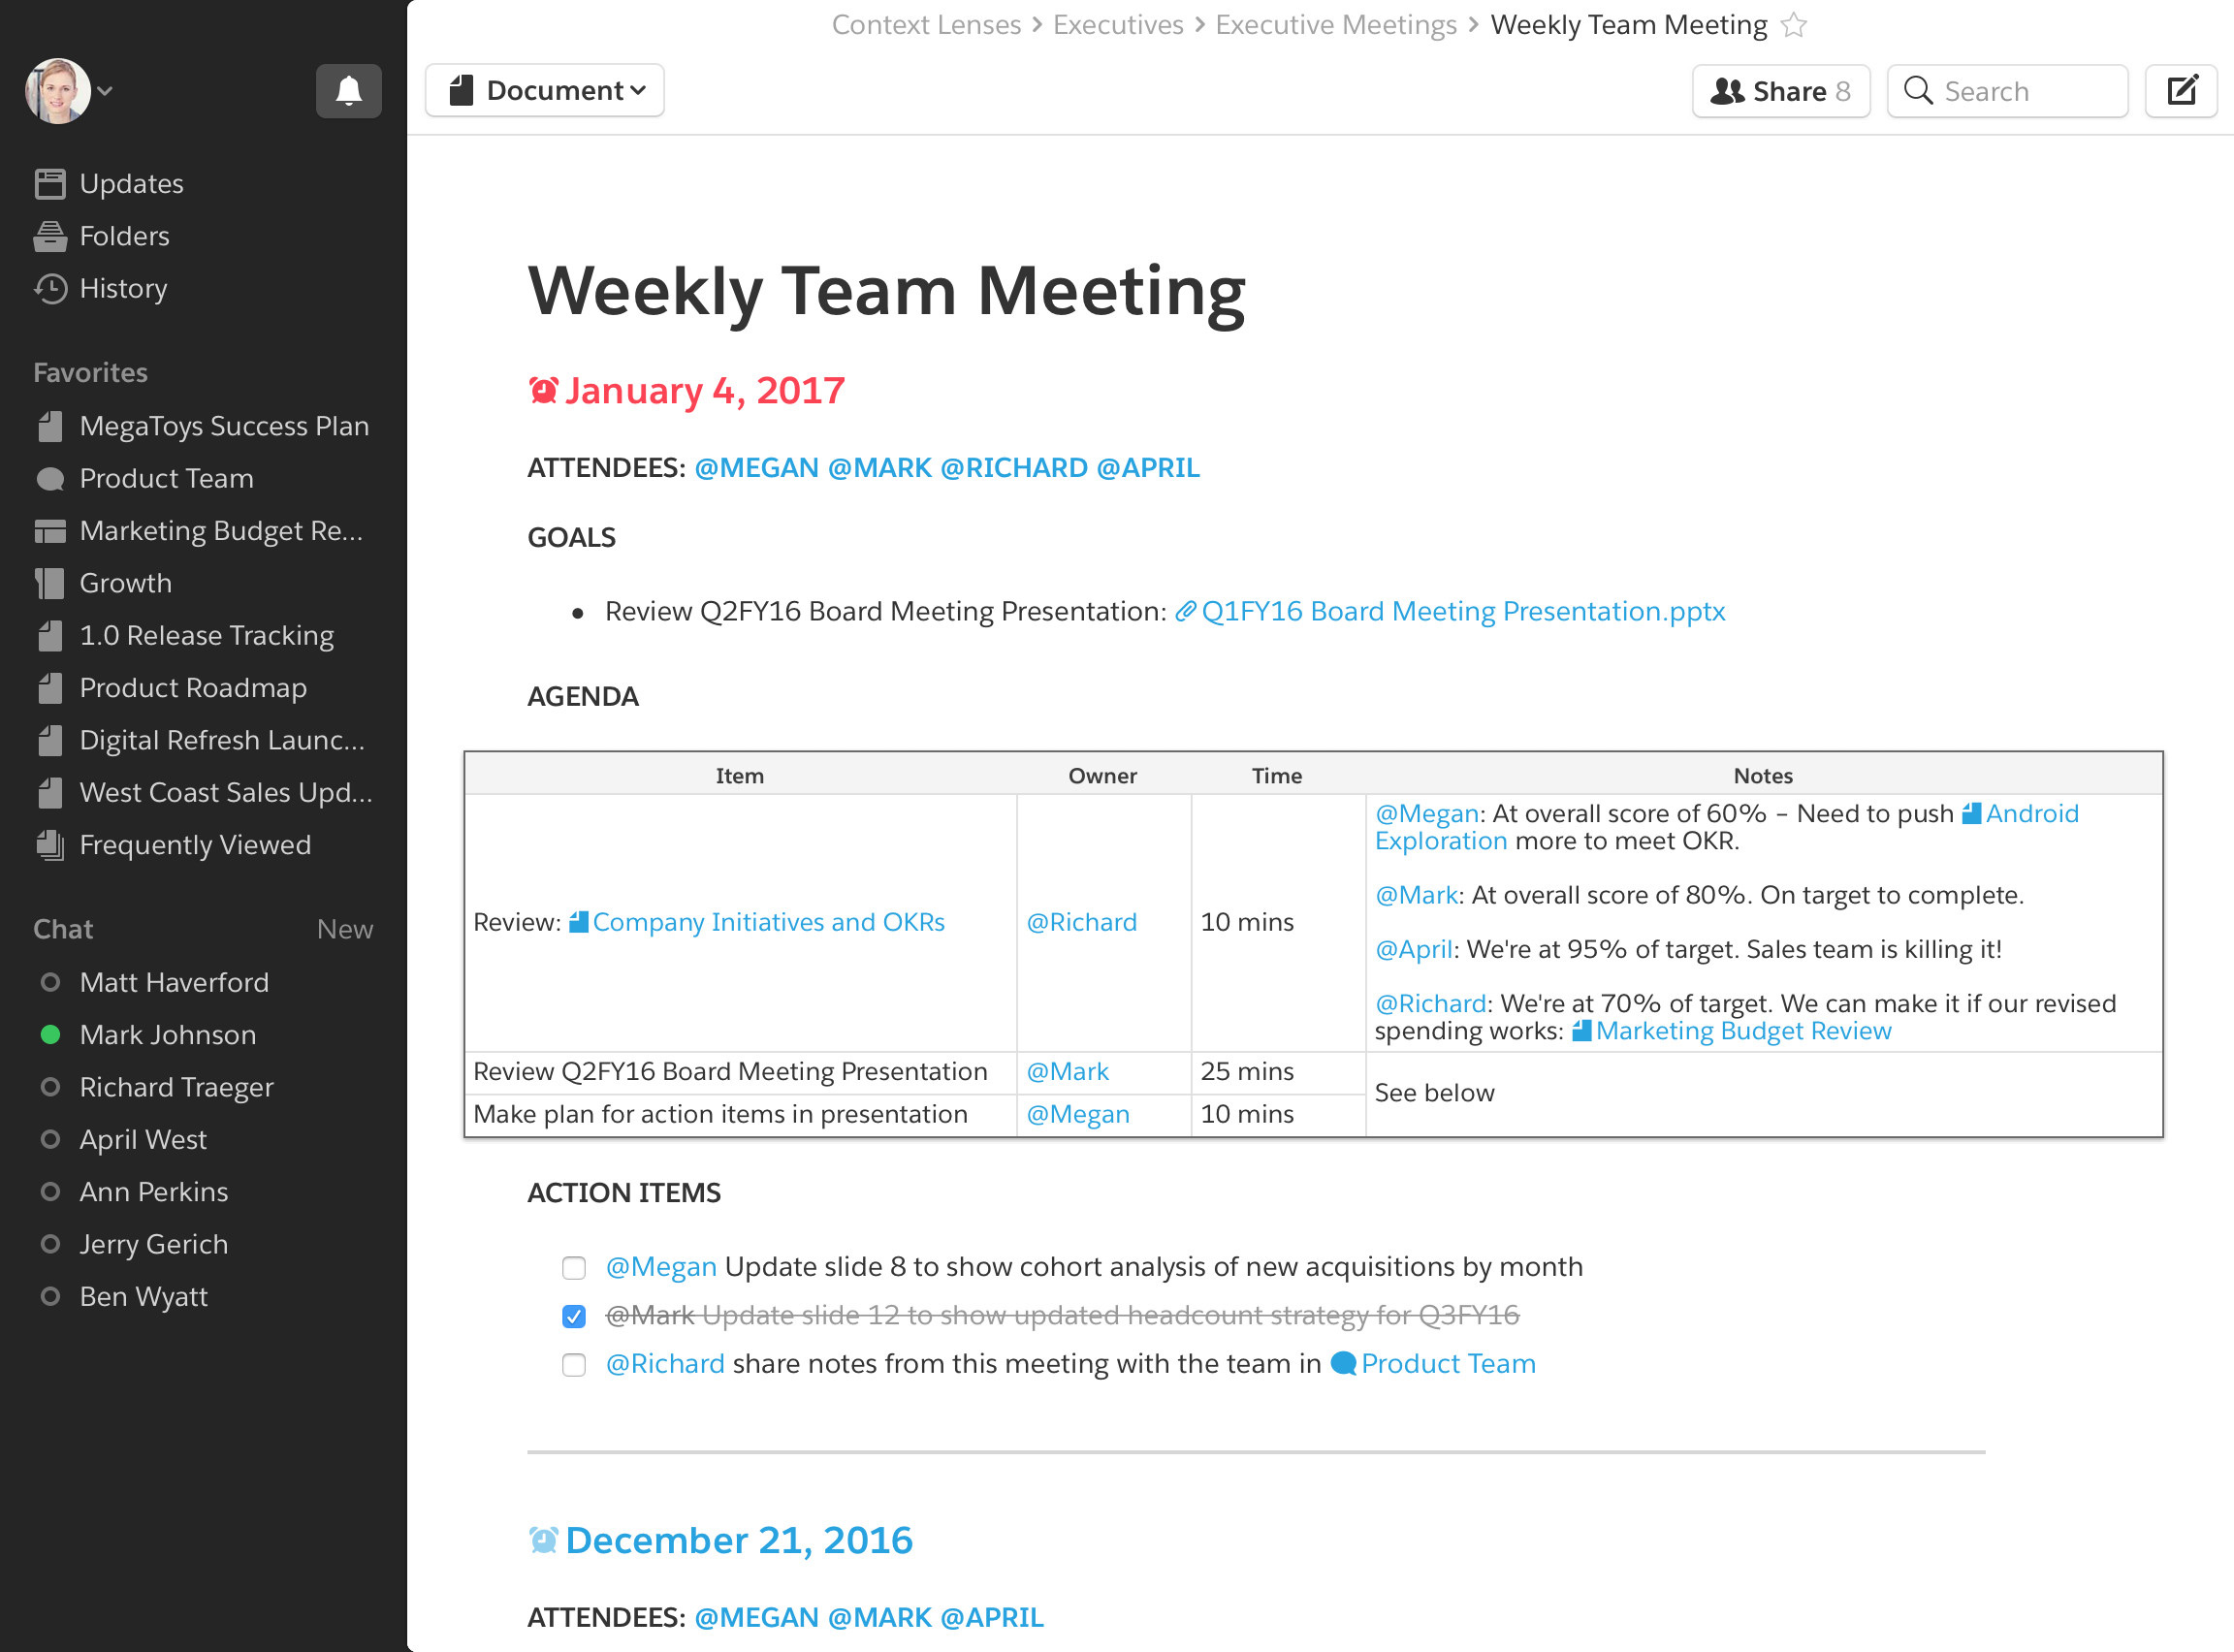The image size is (2234, 1652).
Task: Click the Updates icon in sidebar
Action: pos(50,184)
